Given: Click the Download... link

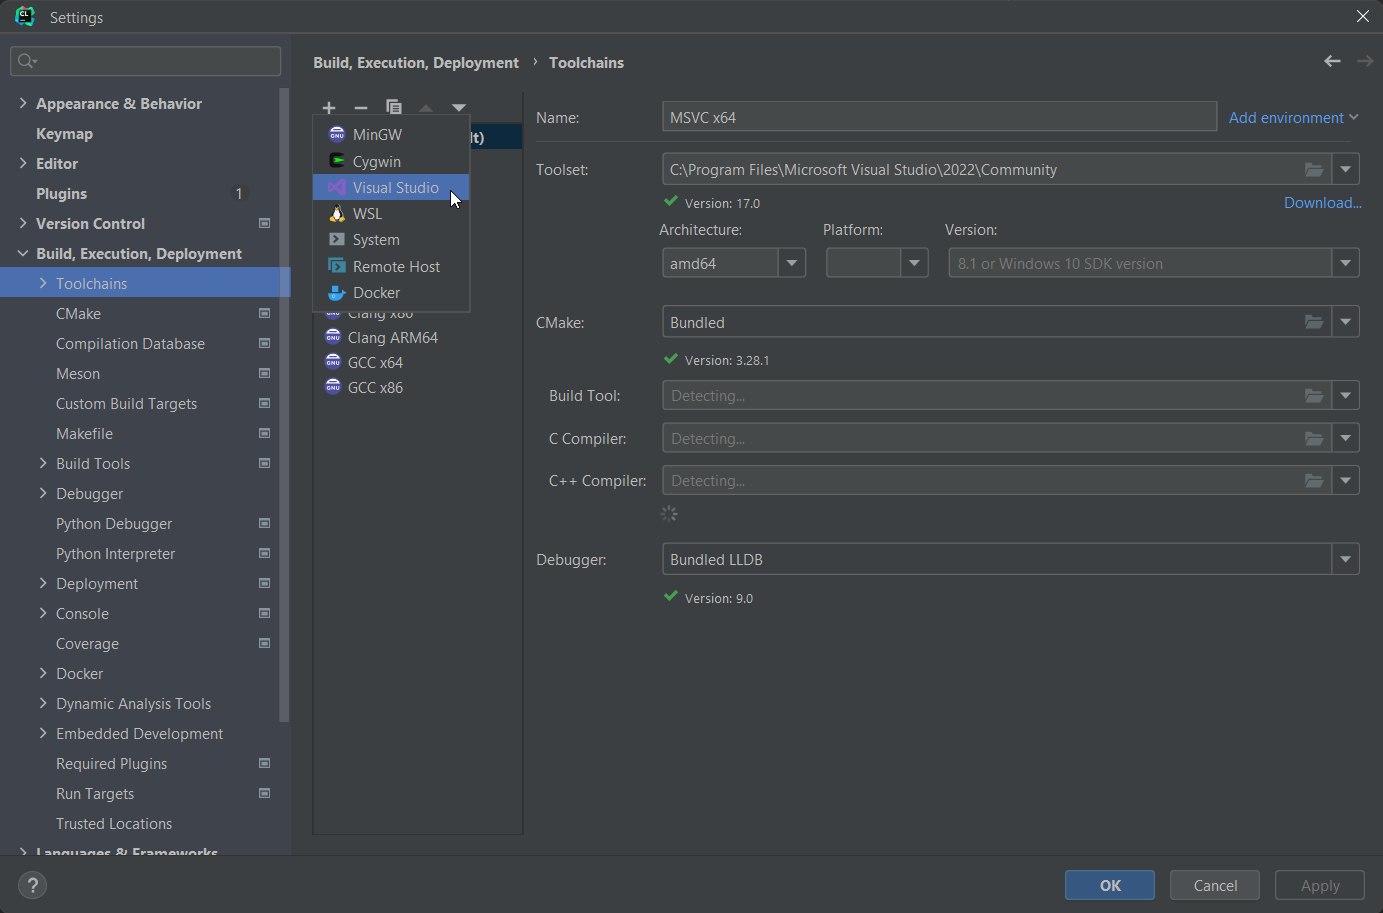Looking at the screenshot, I should (1322, 202).
